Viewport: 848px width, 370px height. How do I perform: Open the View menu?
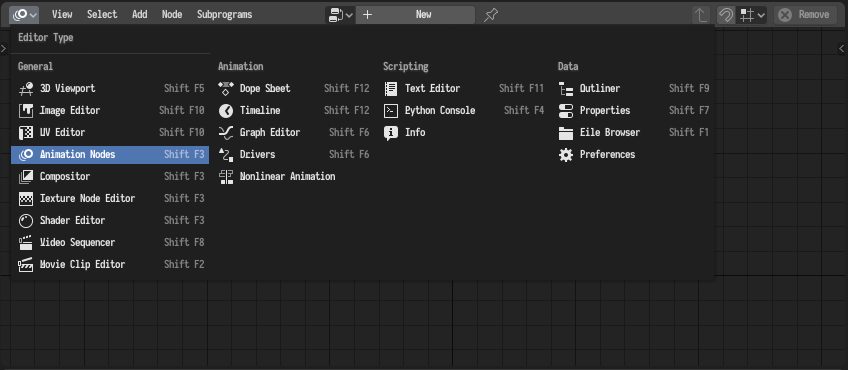pos(62,15)
